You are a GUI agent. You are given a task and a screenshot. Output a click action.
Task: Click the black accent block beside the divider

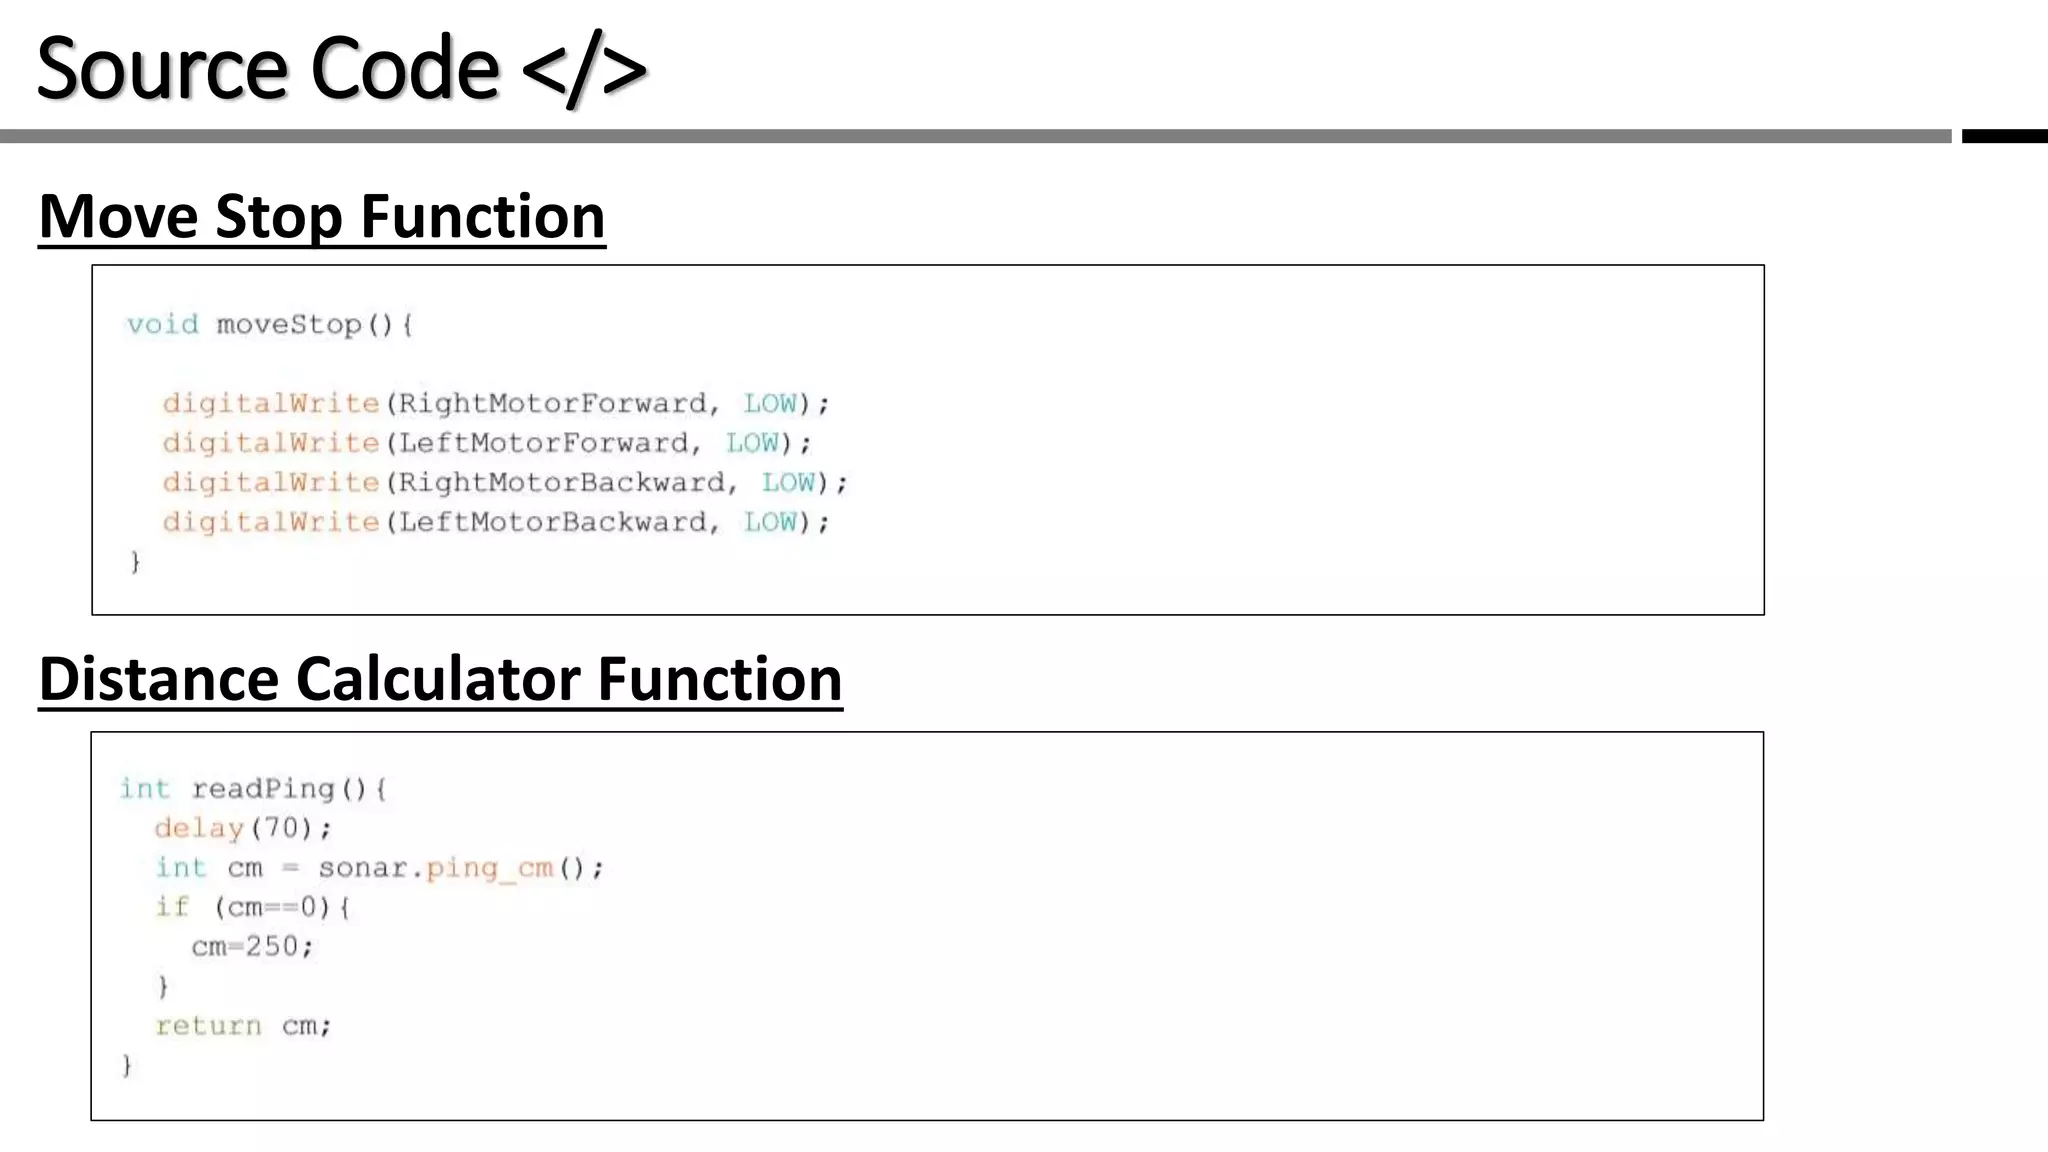pyautogui.click(x=2004, y=136)
